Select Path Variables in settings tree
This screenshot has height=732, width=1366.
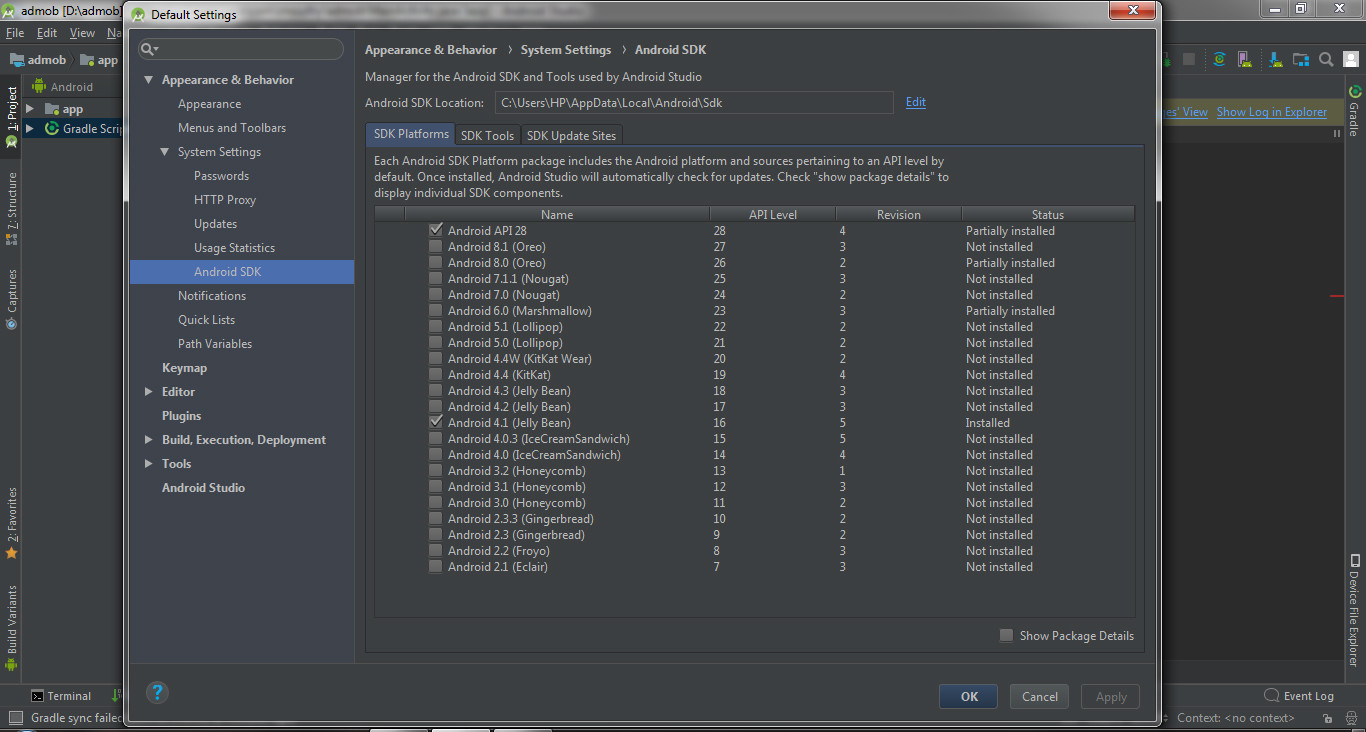pyautogui.click(x=215, y=344)
